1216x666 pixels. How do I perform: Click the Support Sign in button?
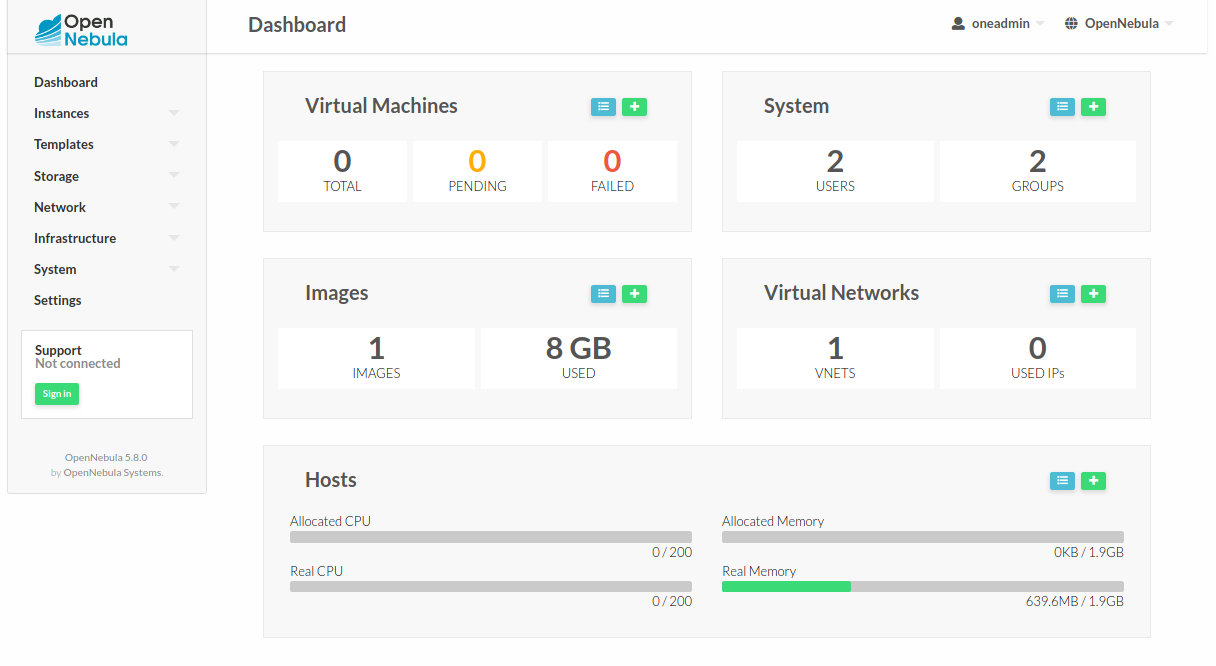click(x=57, y=394)
